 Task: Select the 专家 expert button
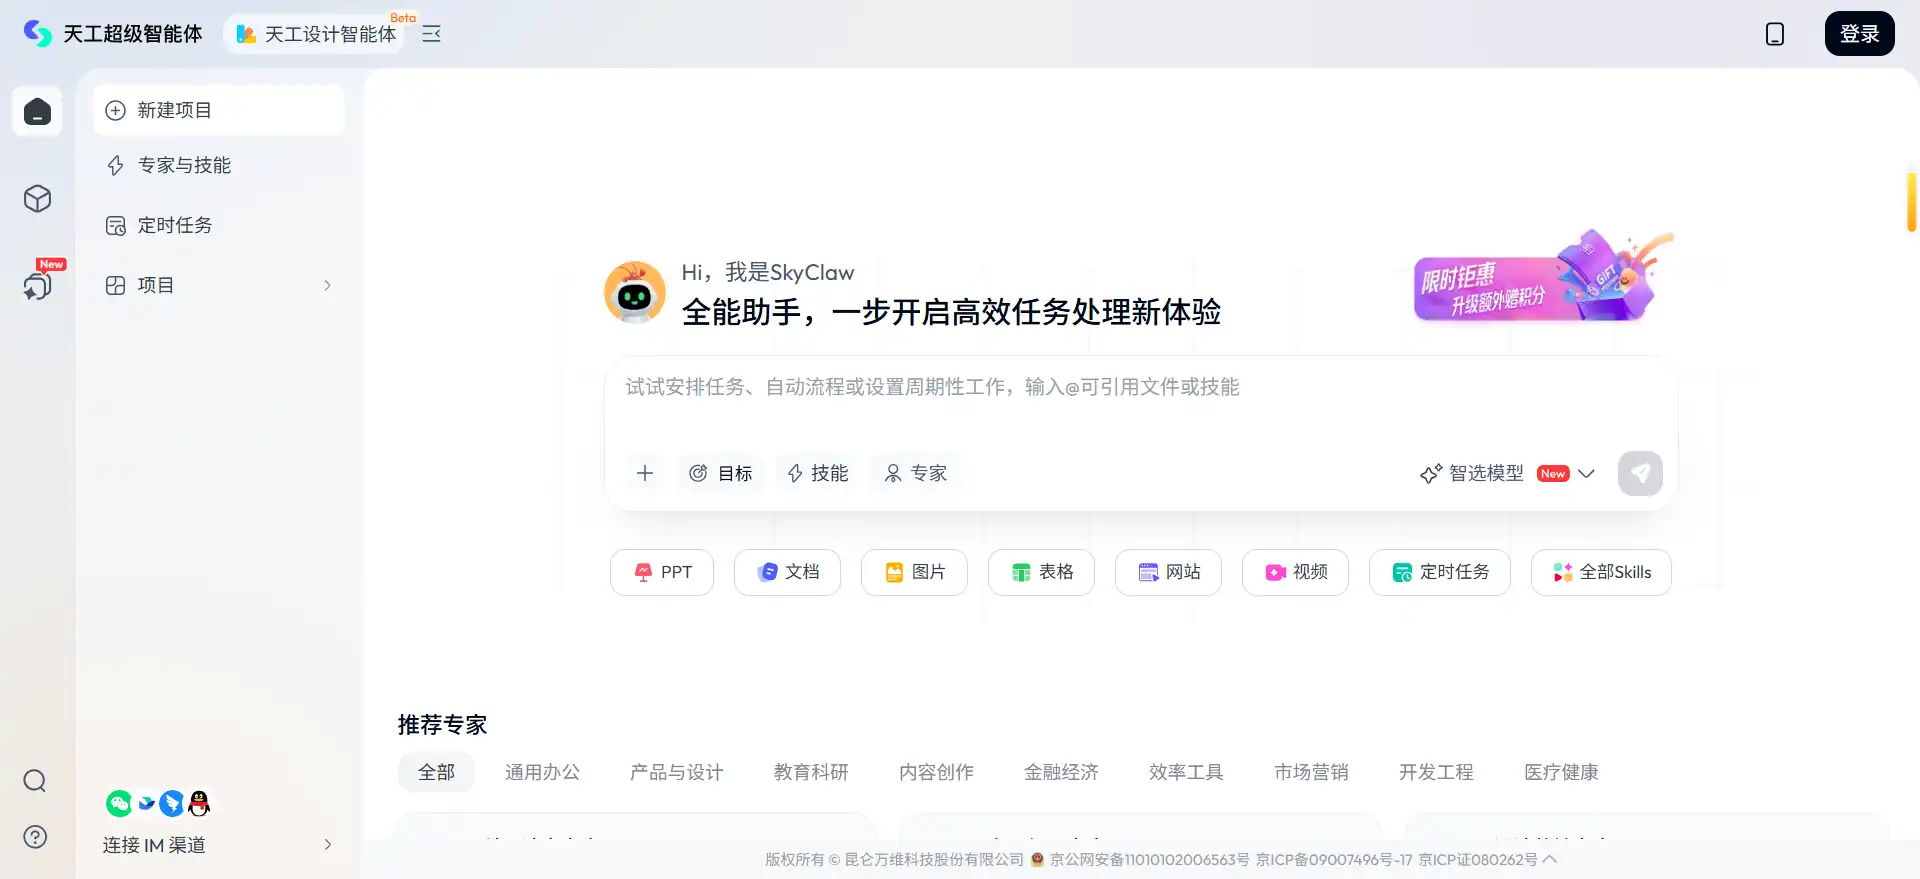(916, 473)
